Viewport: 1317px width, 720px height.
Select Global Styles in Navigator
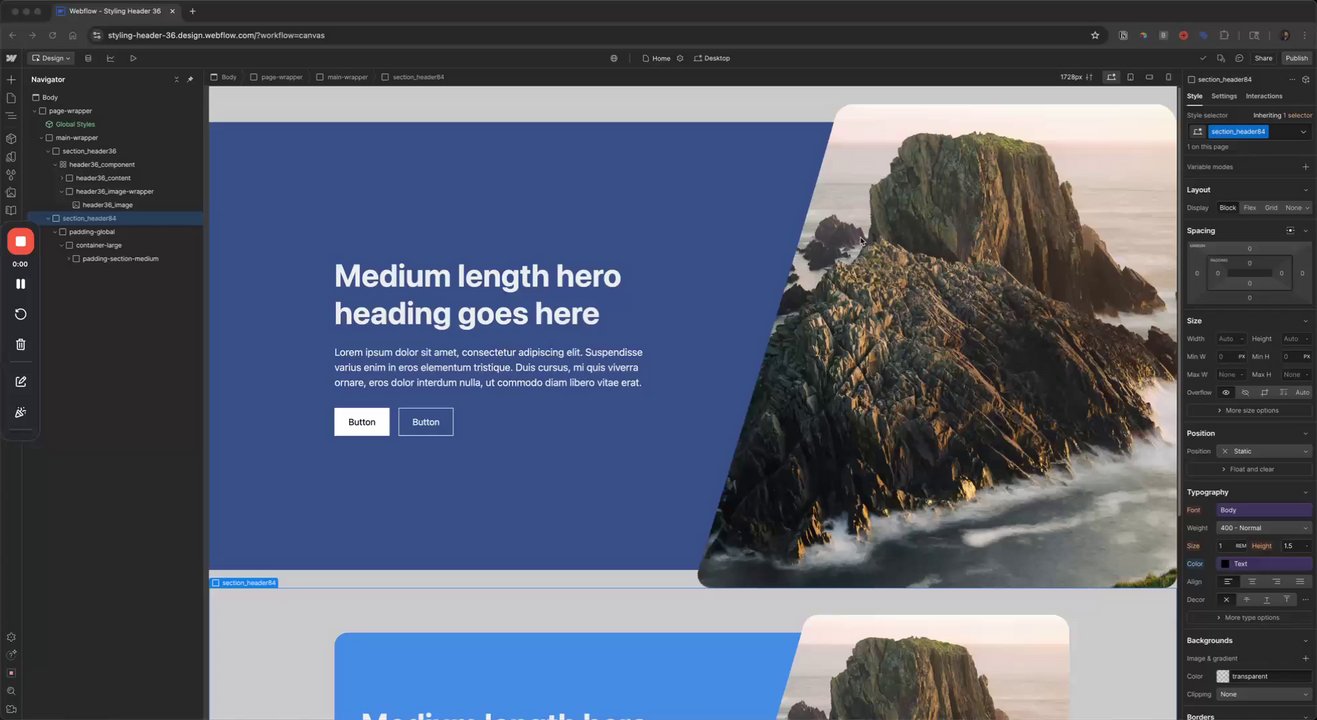coord(75,124)
